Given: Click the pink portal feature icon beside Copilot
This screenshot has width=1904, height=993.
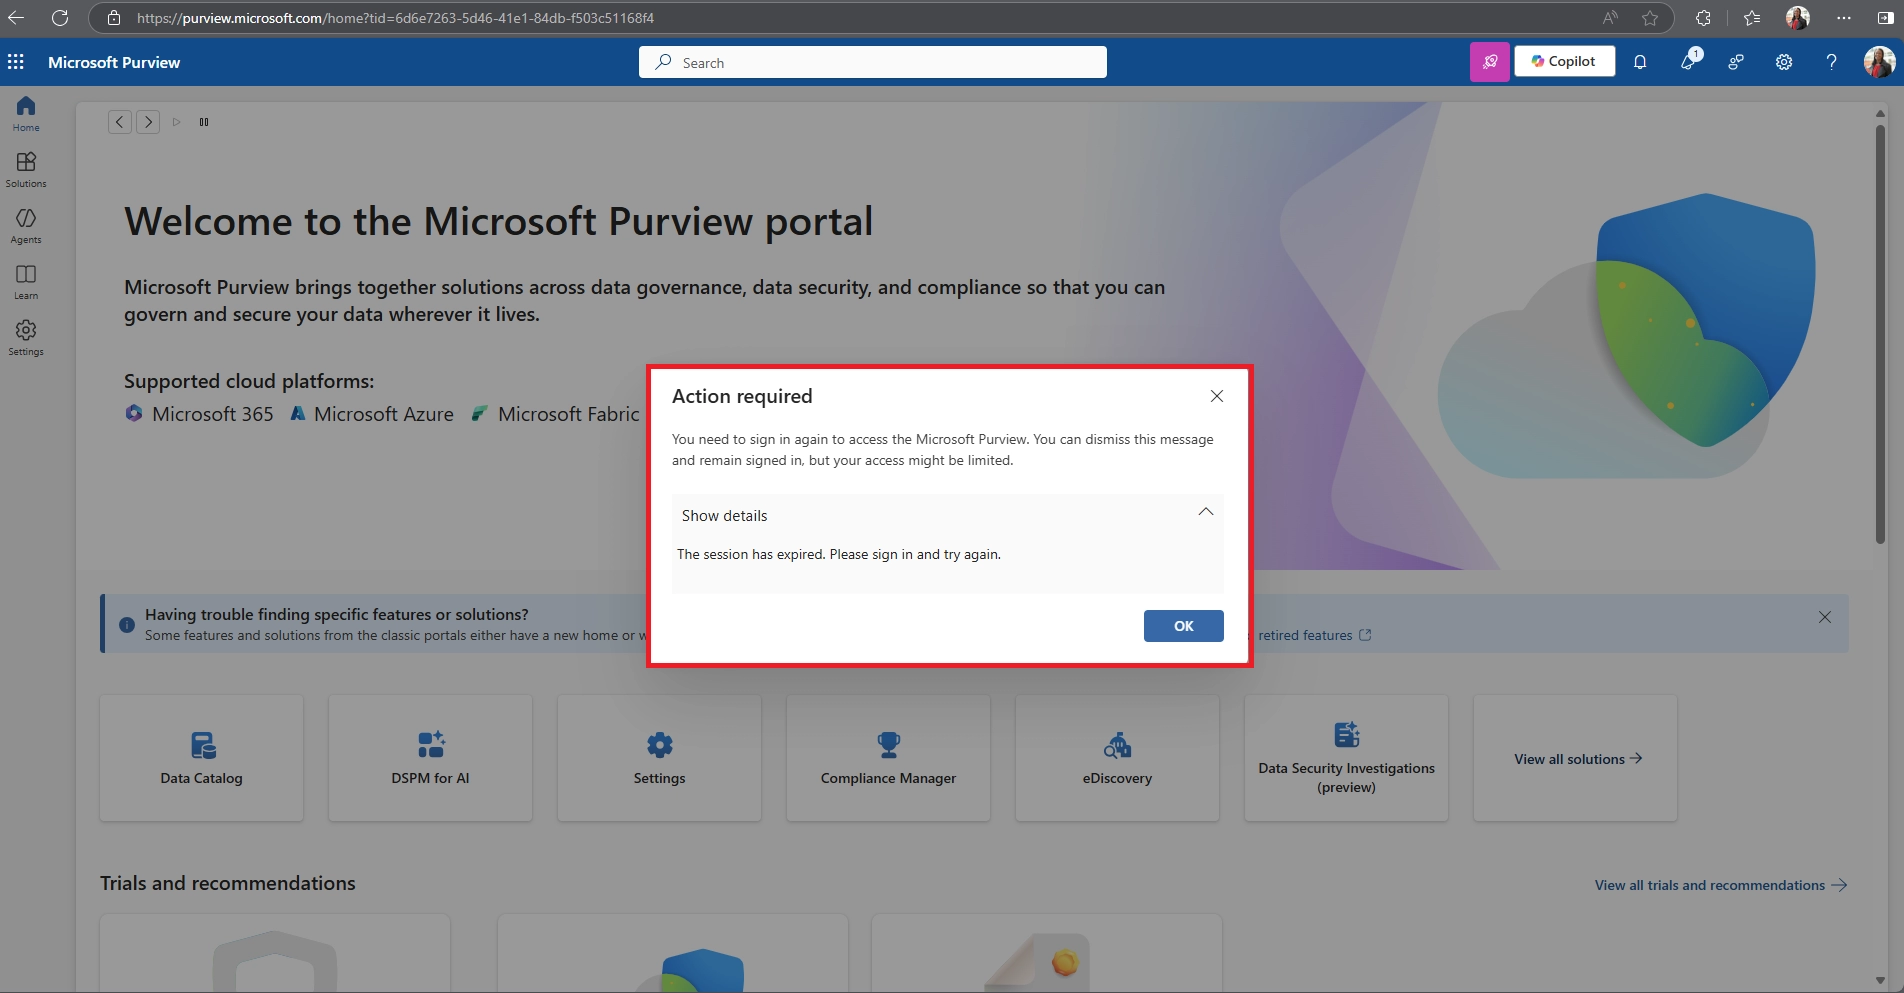Looking at the screenshot, I should point(1489,62).
